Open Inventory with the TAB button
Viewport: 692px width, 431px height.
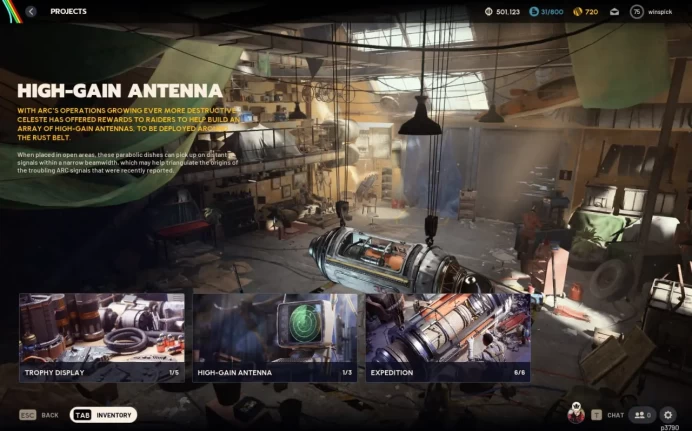(x=103, y=415)
